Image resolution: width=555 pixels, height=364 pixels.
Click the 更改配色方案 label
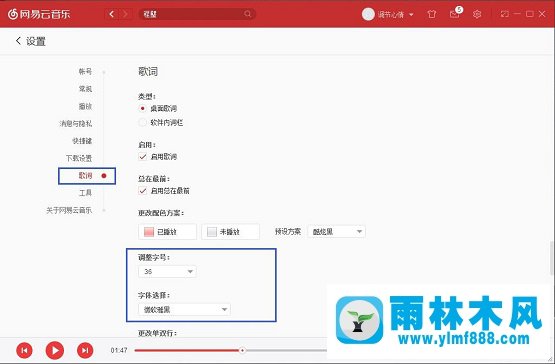pyautogui.click(x=161, y=213)
